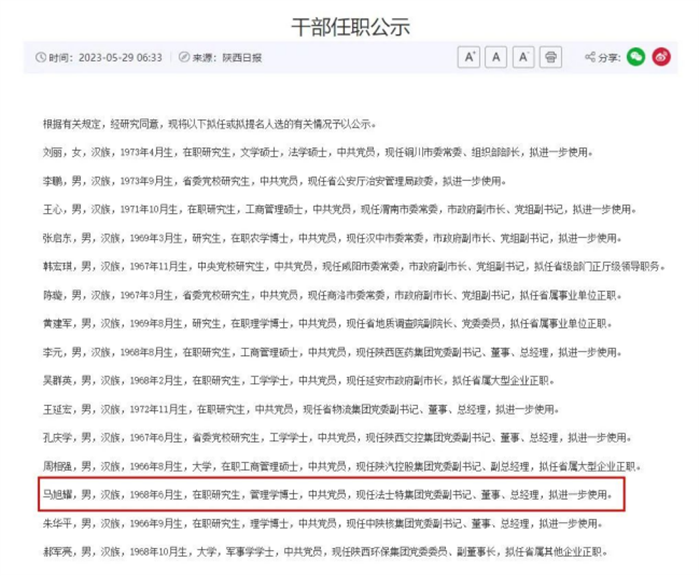Click the row for 李元
The height and width of the screenshot is (576, 700).
pyautogui.click(x=332, y=352)
